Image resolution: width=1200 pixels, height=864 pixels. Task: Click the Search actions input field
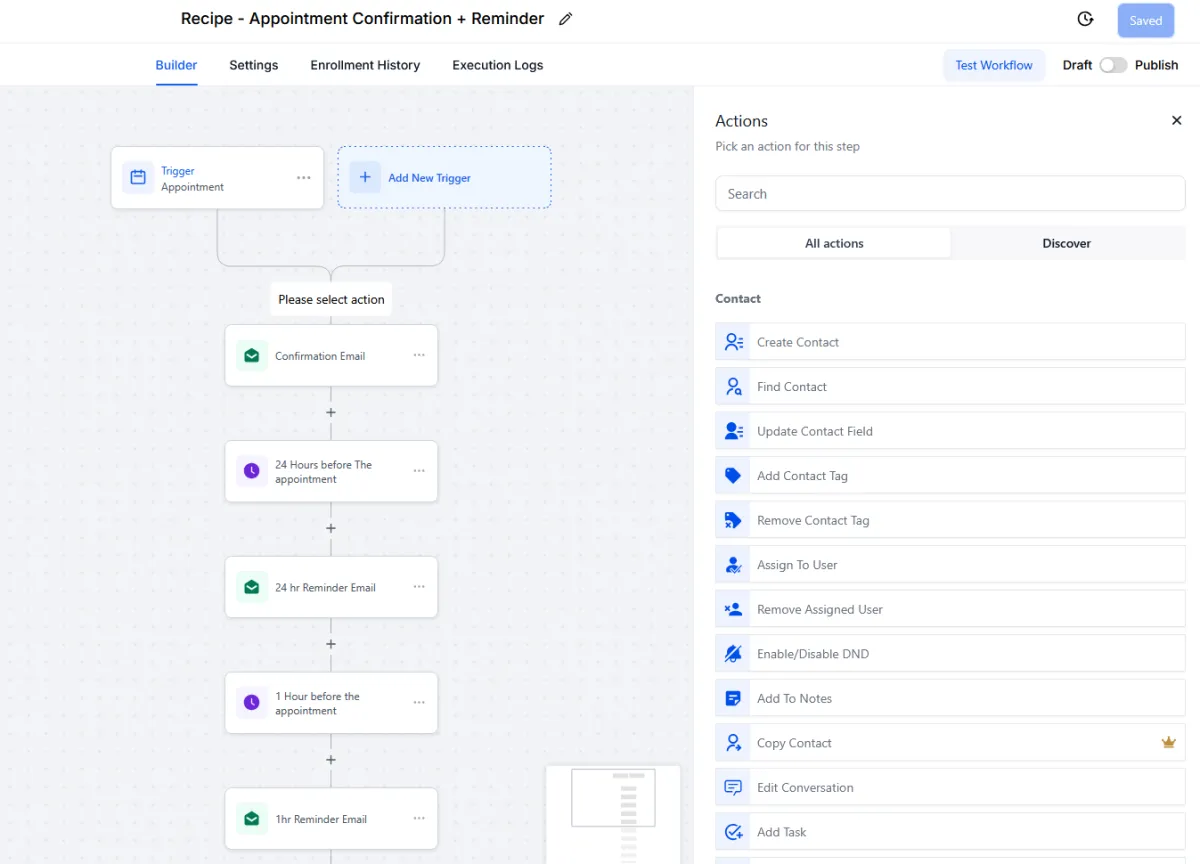pos(950,194)
